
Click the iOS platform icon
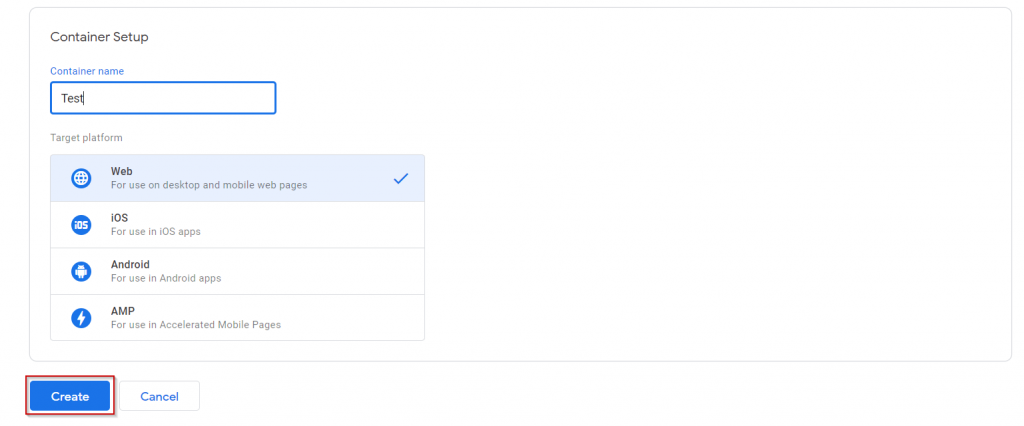pos(81,225)
